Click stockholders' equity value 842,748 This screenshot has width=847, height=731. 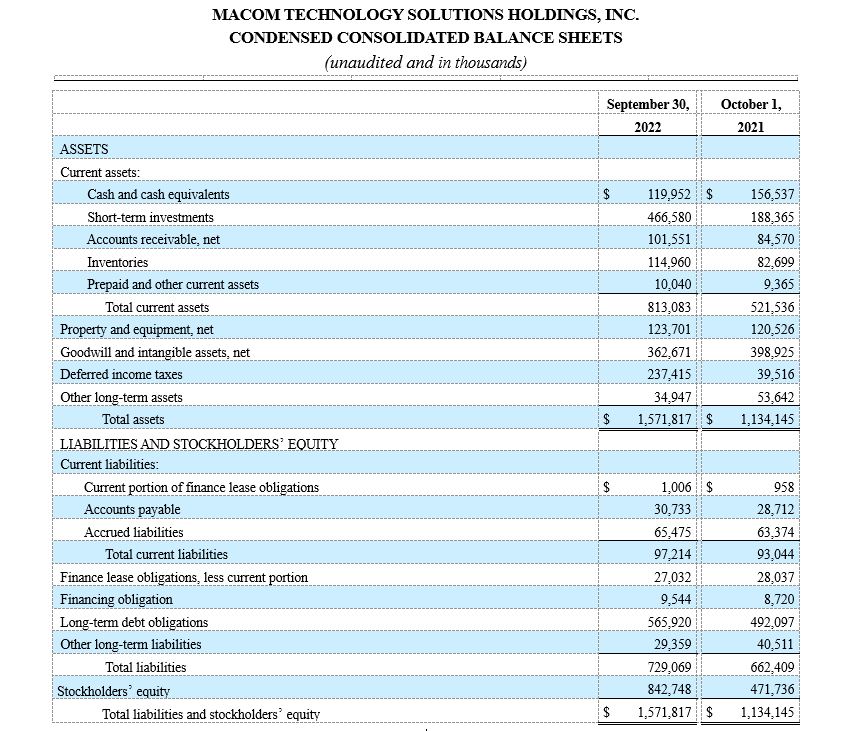click(669, 690)
